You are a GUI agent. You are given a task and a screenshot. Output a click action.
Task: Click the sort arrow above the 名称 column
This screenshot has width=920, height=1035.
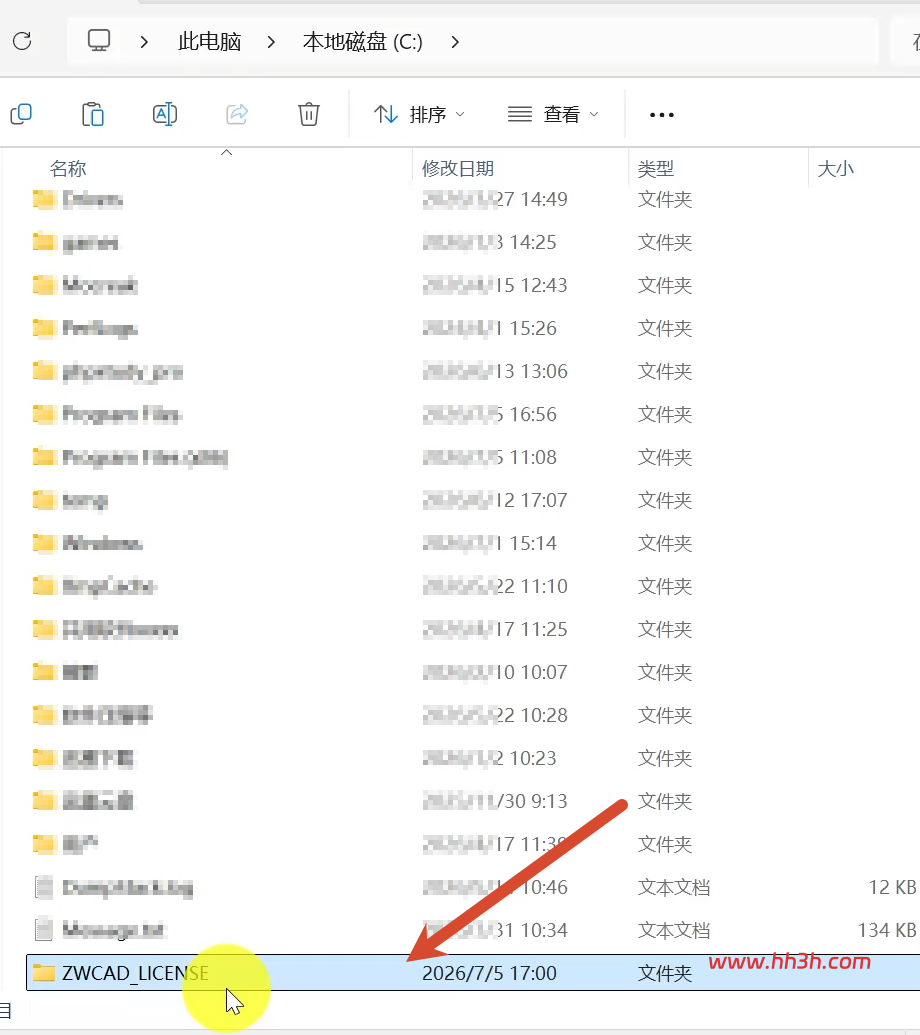[226, 152]
